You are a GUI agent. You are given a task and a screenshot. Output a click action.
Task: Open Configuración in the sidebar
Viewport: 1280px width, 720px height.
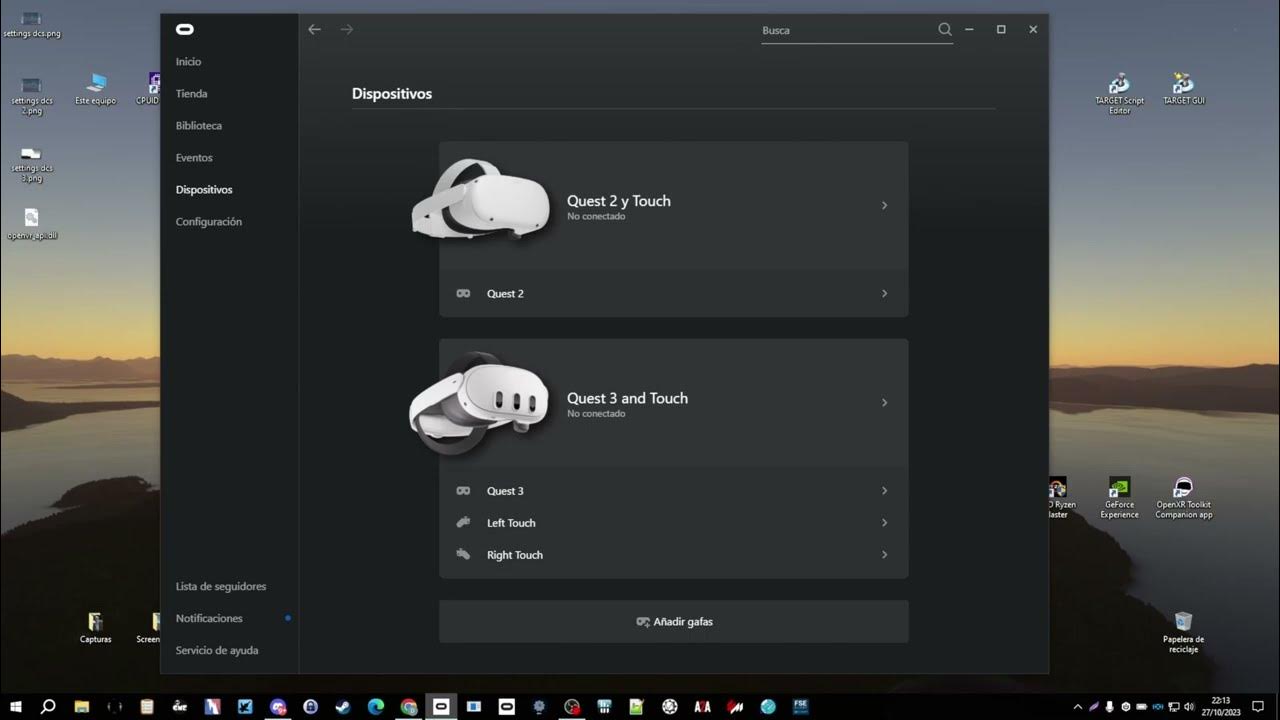[209, 222]
